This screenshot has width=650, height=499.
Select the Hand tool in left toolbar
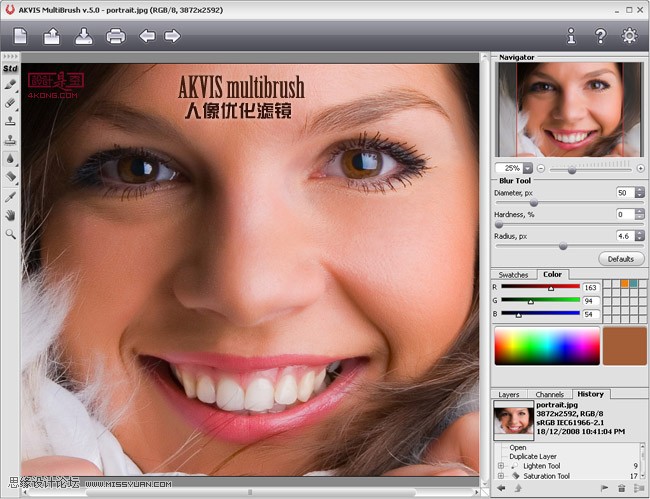tap(10, 215)
